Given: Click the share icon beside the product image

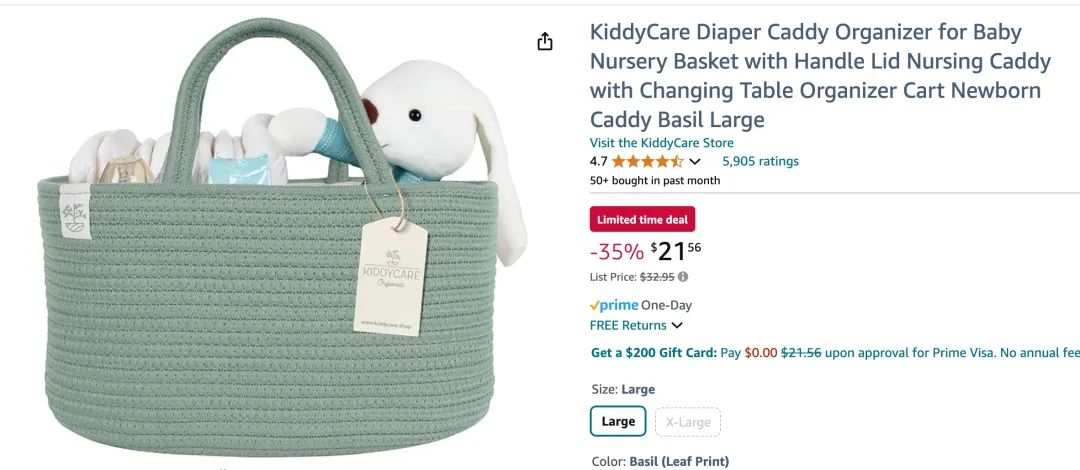Looking at the screenshot, I should coord(545,41).
